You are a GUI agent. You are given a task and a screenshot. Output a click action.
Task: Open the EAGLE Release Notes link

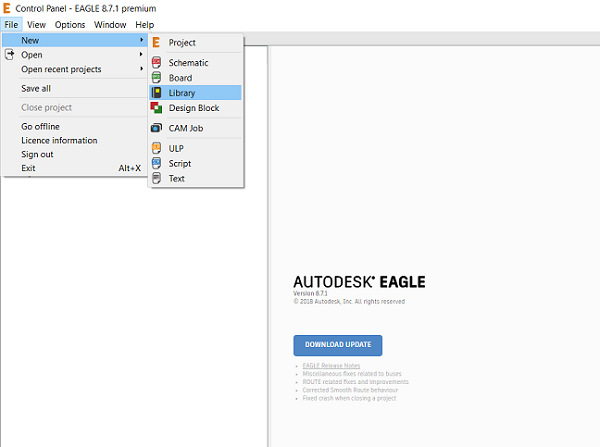[x=331, y=365]
